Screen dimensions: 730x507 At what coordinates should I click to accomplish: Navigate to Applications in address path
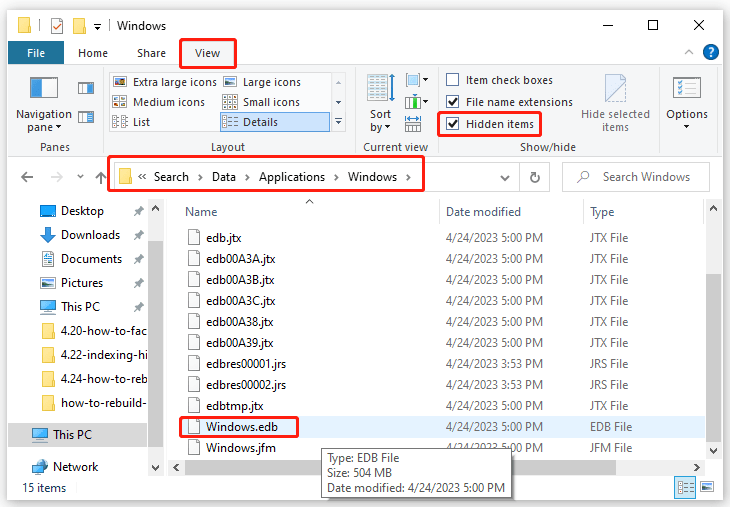tap(292, 177)
